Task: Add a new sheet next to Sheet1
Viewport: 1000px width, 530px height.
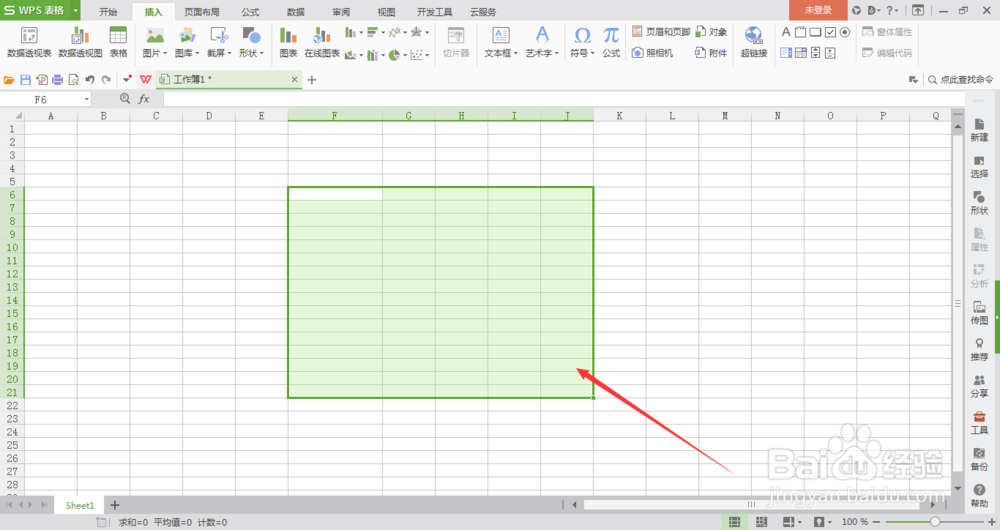Action: pos(115,505)
